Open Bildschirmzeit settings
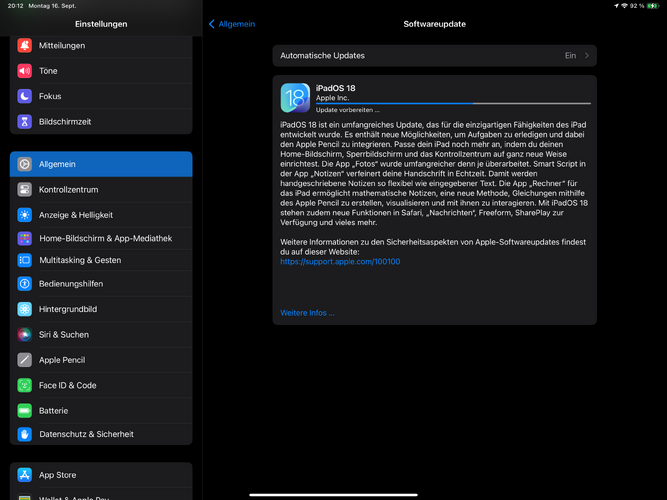Image resolution: width=667 pixels, height=500 pixels. 101,122
